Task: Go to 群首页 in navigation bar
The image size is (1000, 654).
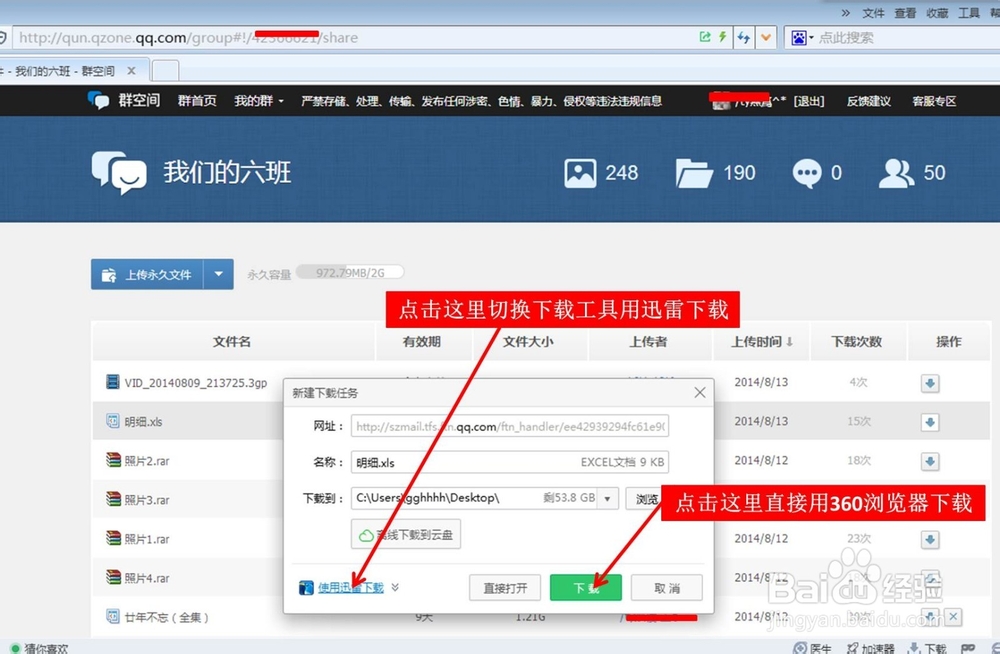Action: [x=197, y=101]
